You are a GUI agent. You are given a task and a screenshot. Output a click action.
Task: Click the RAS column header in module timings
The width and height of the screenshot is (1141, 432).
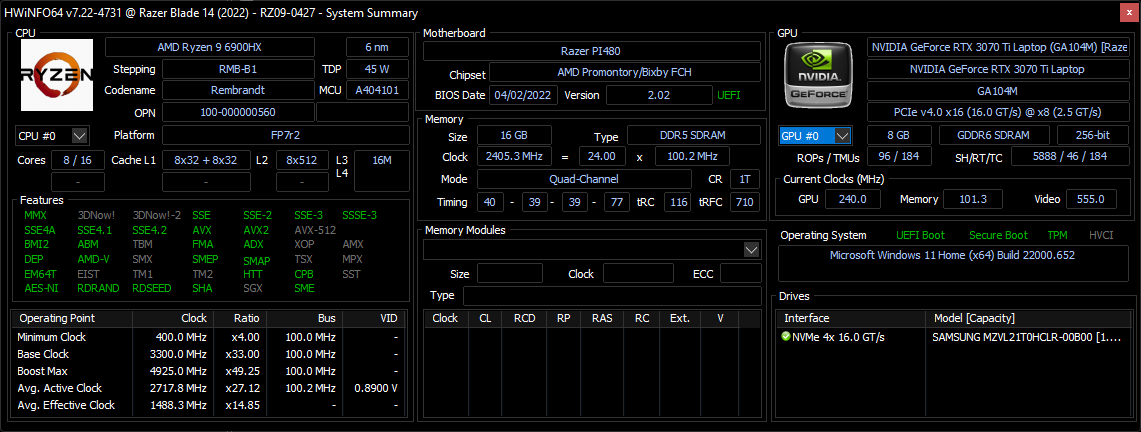click(602, 319)
